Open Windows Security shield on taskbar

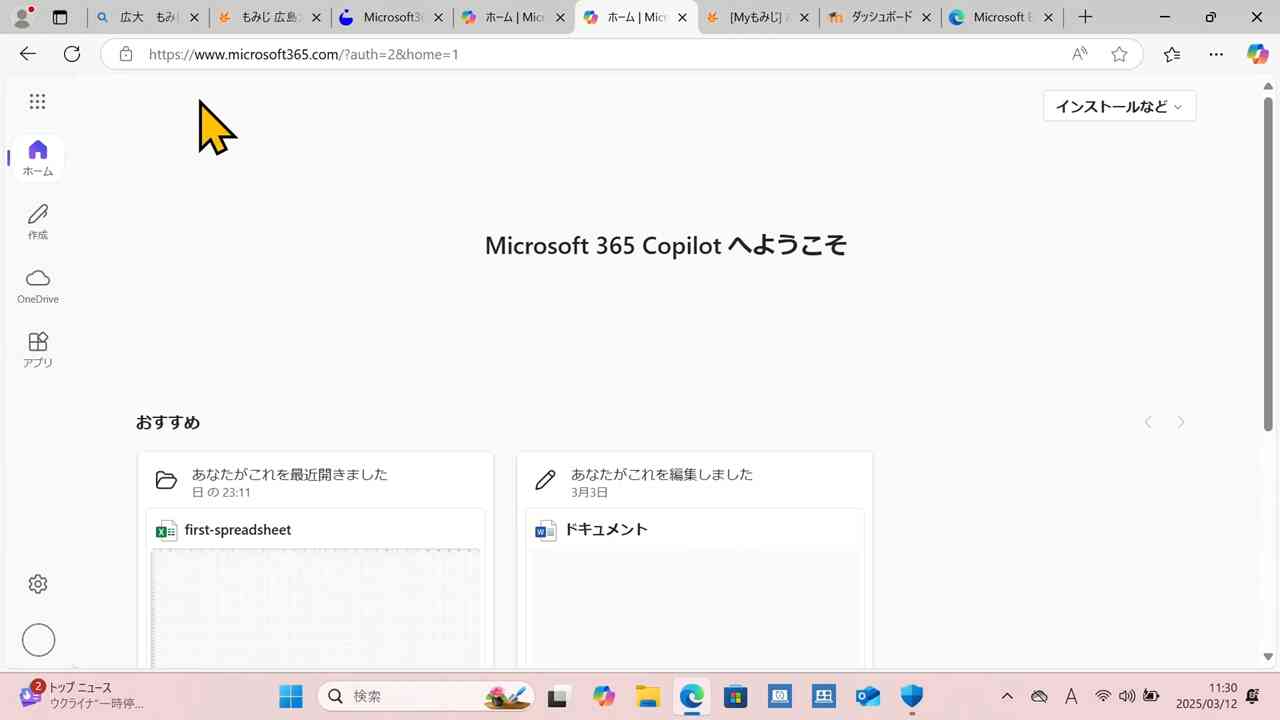(911, 696)
